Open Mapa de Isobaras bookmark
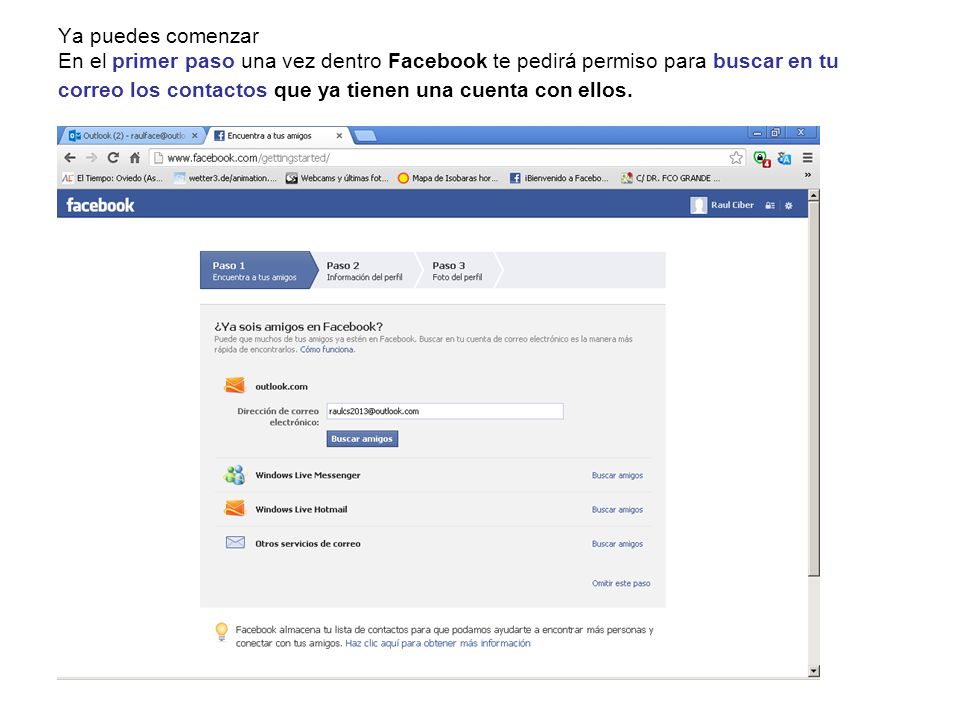This screenshot has height=720, width=960. click(448, 178)
